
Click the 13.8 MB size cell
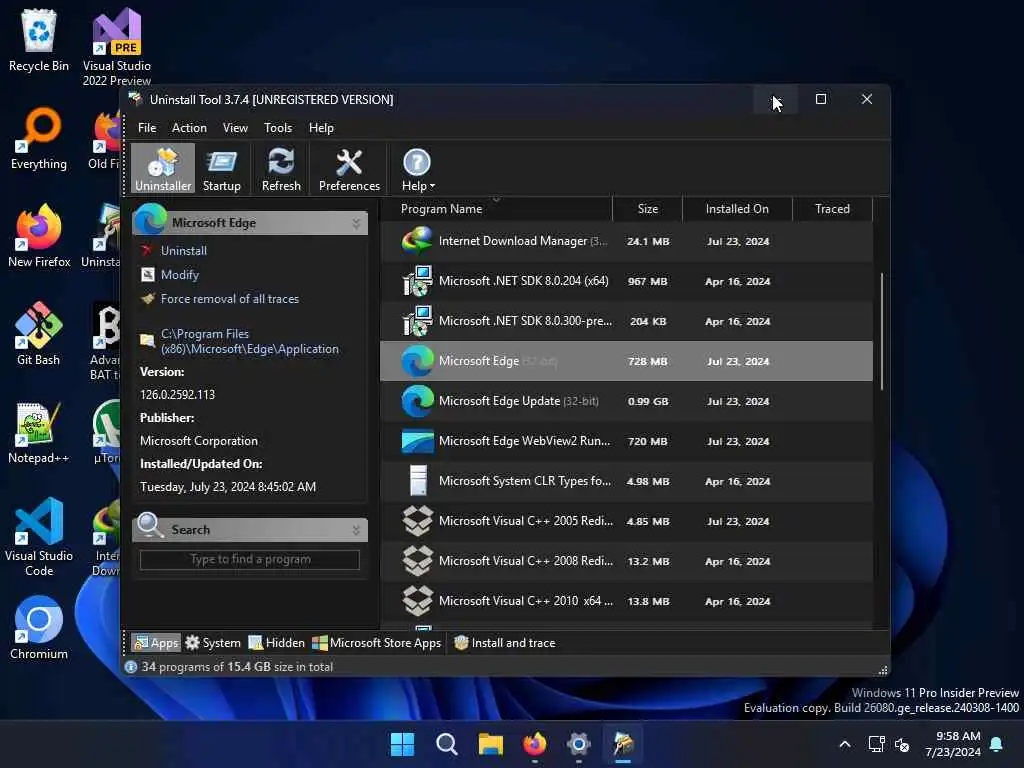coord(647,601)
